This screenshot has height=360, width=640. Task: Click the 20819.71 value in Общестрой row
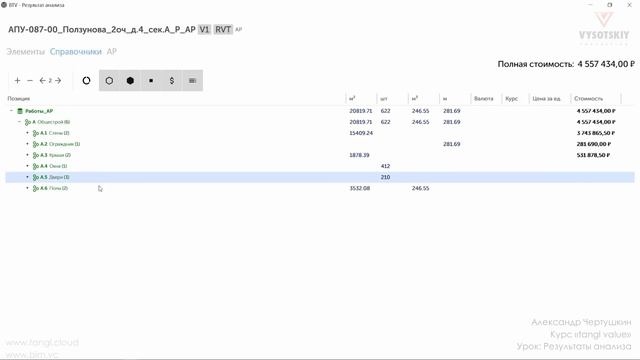[361, 122]
